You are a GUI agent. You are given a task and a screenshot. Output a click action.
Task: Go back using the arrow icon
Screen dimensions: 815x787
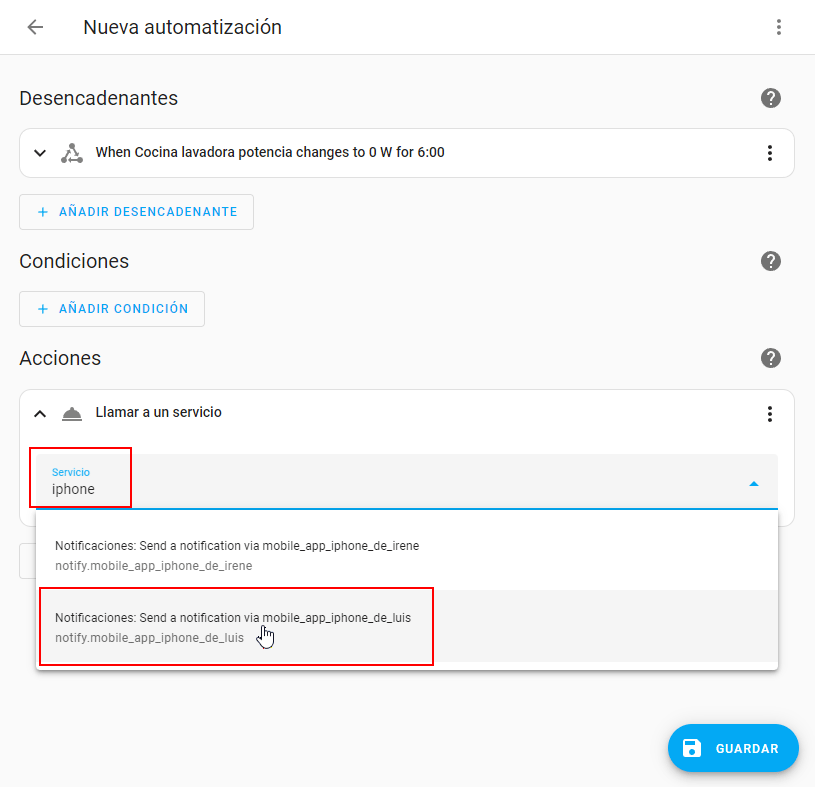(x=35, y=27)
